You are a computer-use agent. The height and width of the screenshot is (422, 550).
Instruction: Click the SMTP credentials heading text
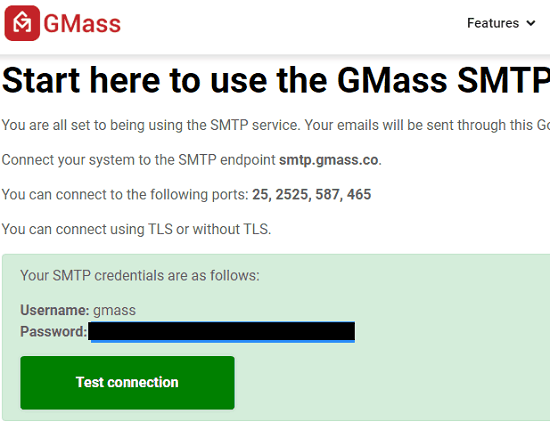click(140, 276)
